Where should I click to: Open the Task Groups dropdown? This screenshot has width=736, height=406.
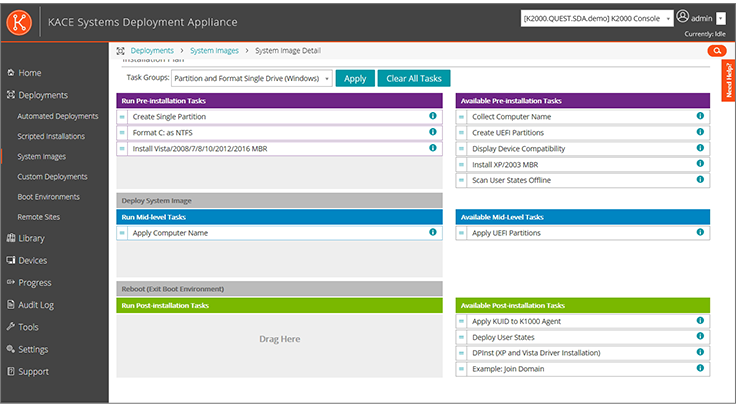pyautogui.click(x=252, y=78)
